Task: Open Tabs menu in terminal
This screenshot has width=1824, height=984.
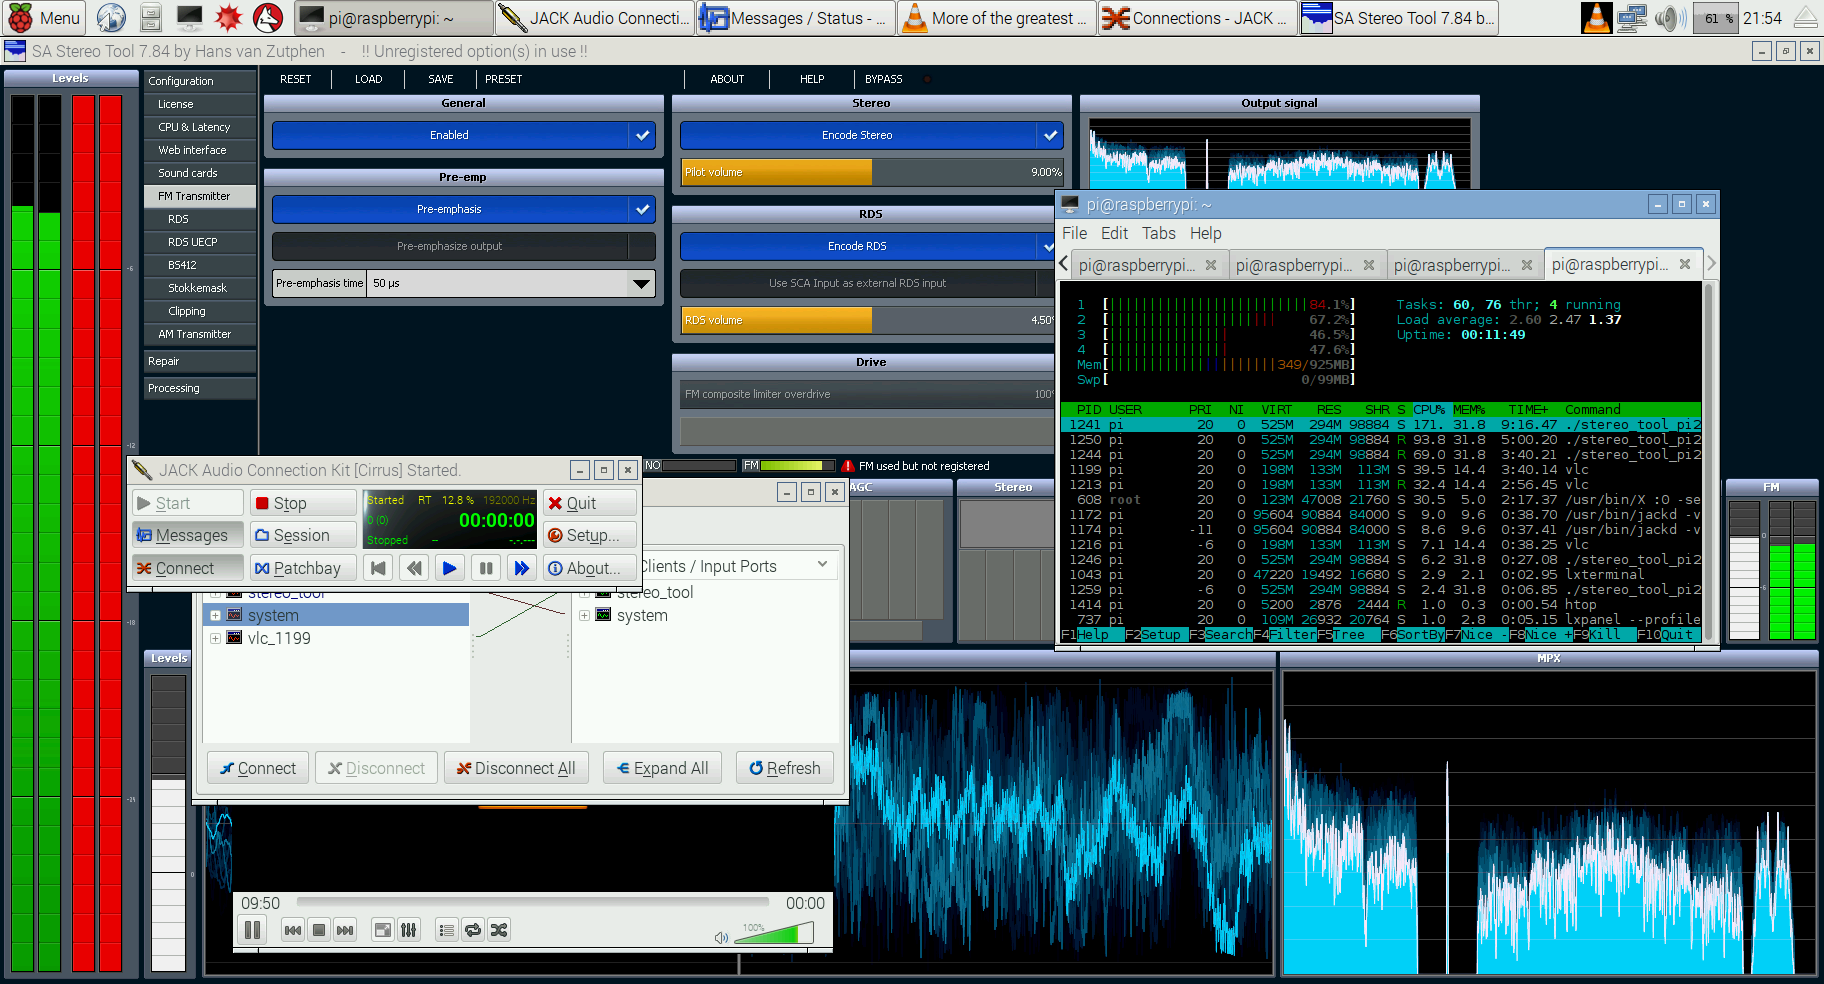Action: 1159,233
